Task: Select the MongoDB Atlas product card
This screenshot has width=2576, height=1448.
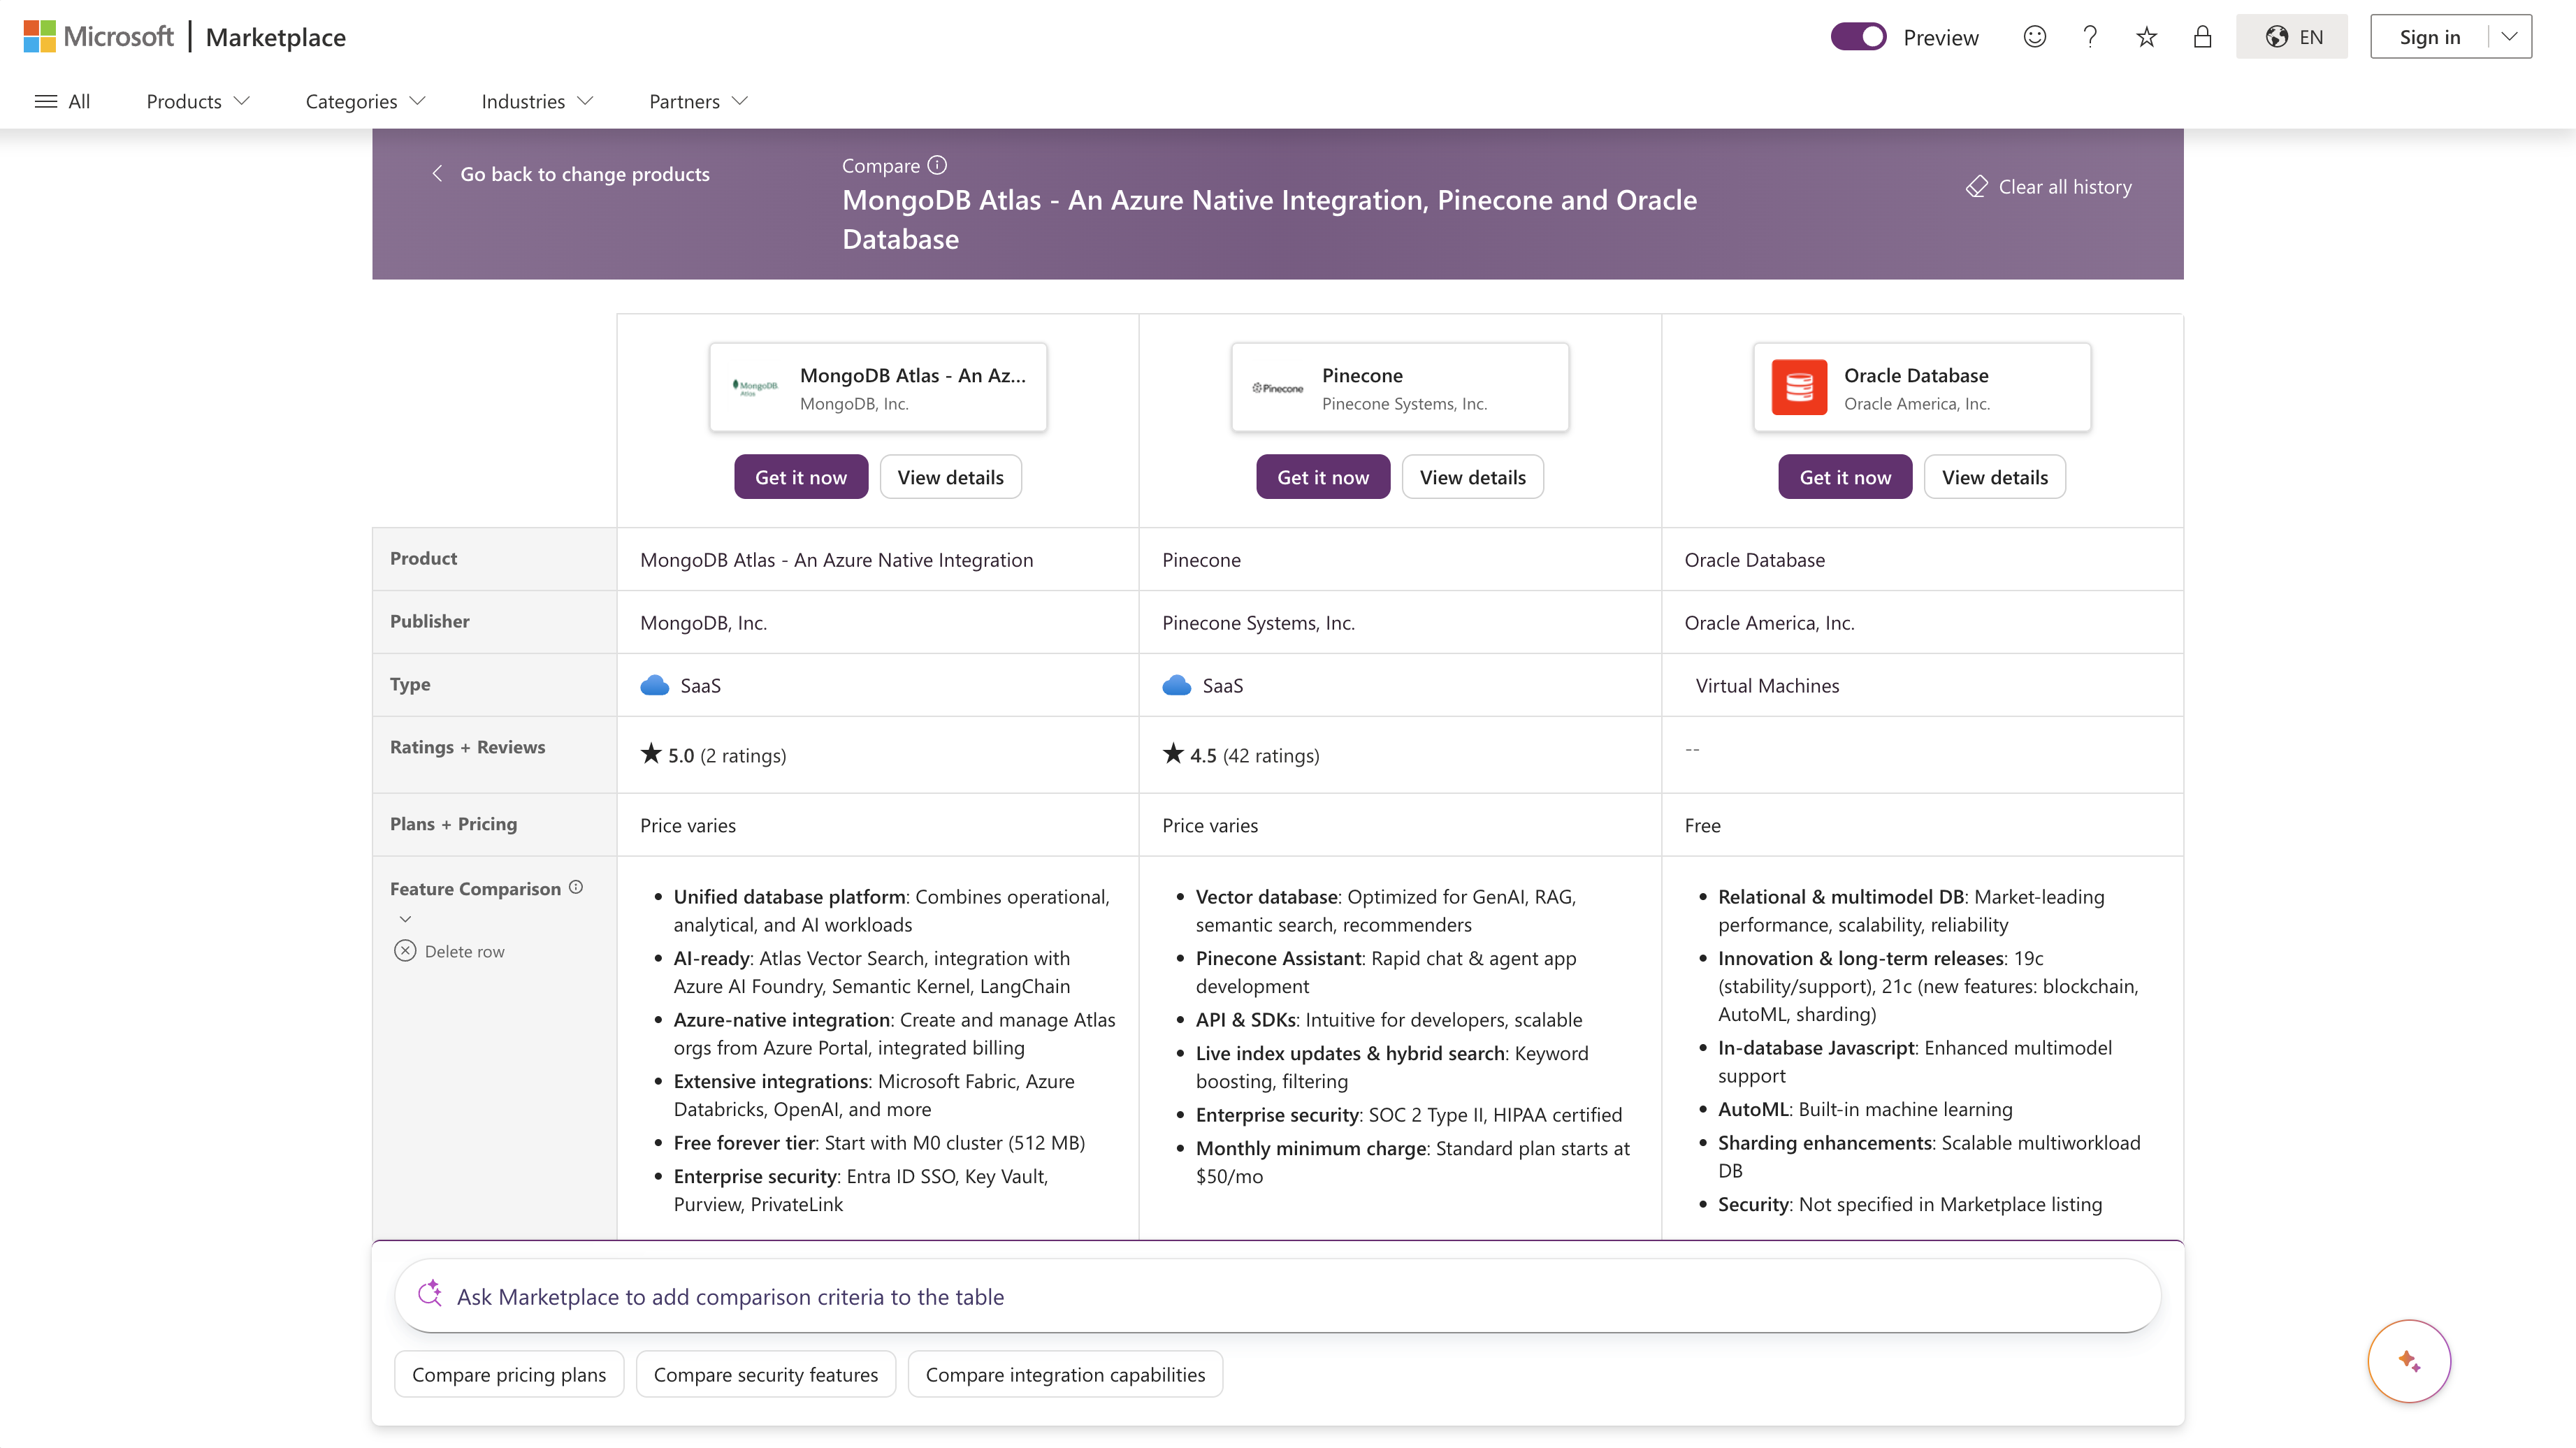Action: coord(878,388)
